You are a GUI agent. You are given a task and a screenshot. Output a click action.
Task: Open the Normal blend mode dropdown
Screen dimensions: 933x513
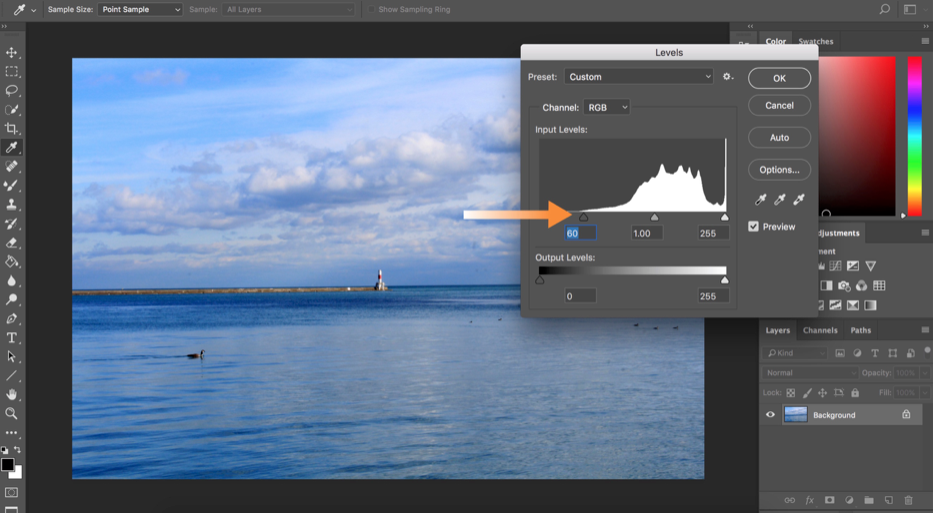[x=810, y=373]
